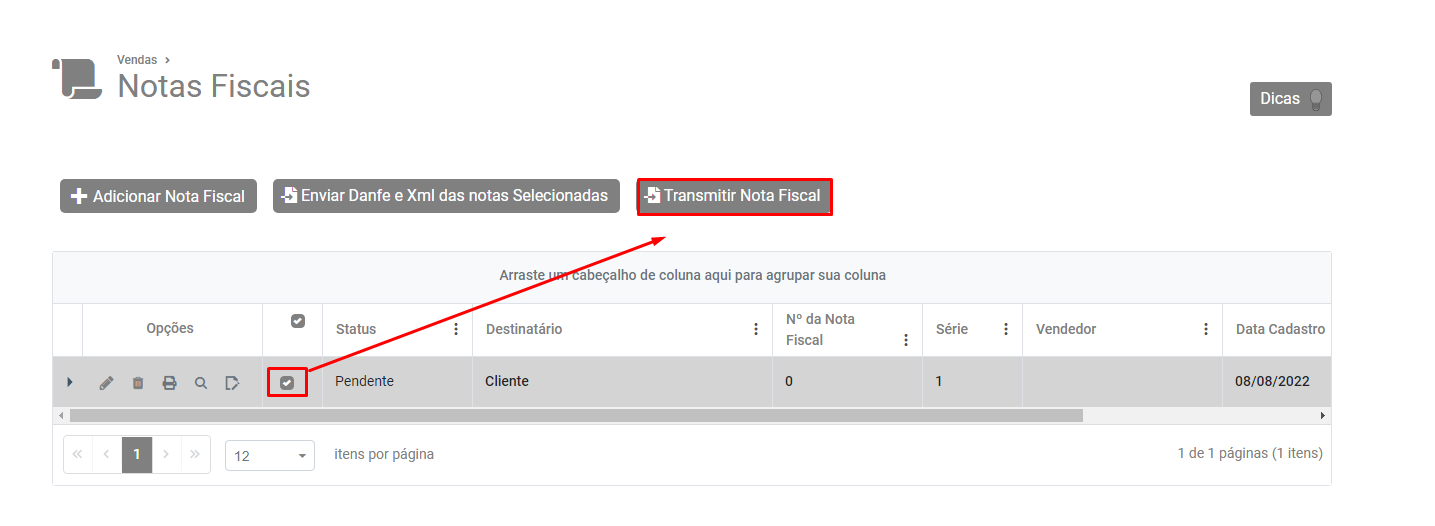Viewport: 1435px width, 526px height.
Task: Click Transmitir Nota Fiscal button
Action: (x=735, y=196)
